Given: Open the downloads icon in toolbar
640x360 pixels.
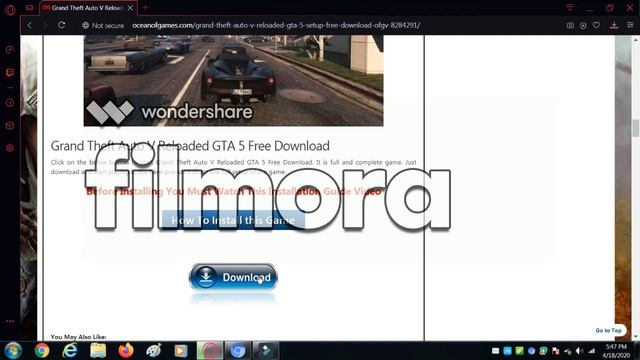Looking at the screenshot, I should pos(614,25).
